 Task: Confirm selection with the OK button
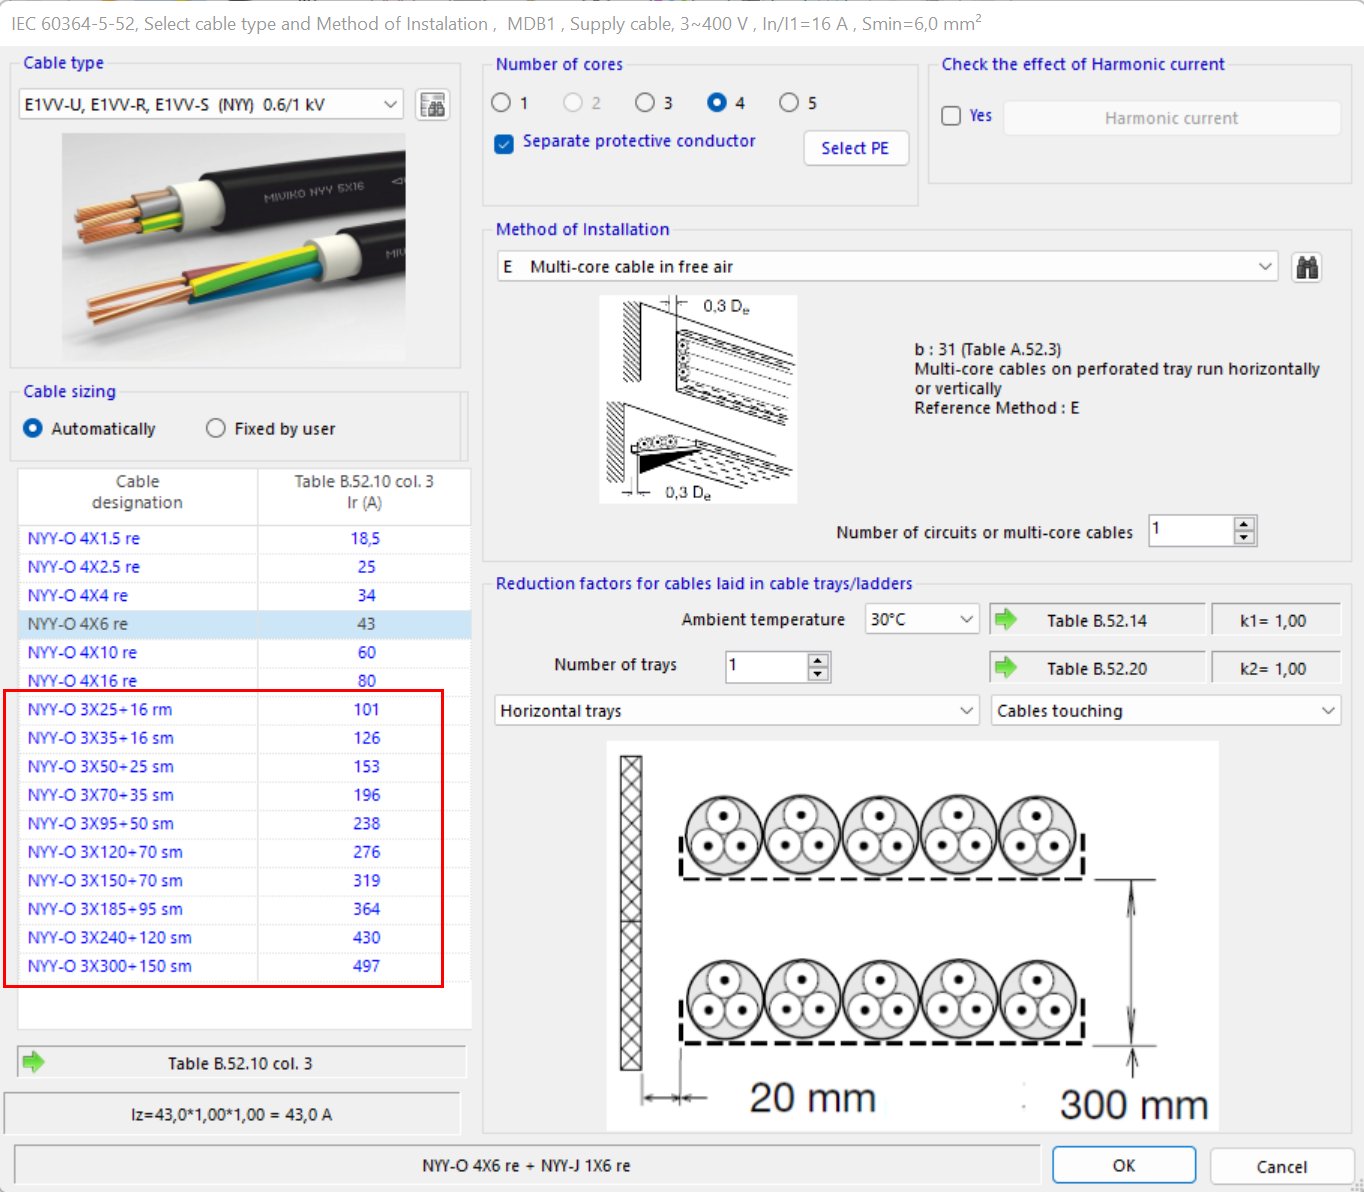pos(1123,1165)
